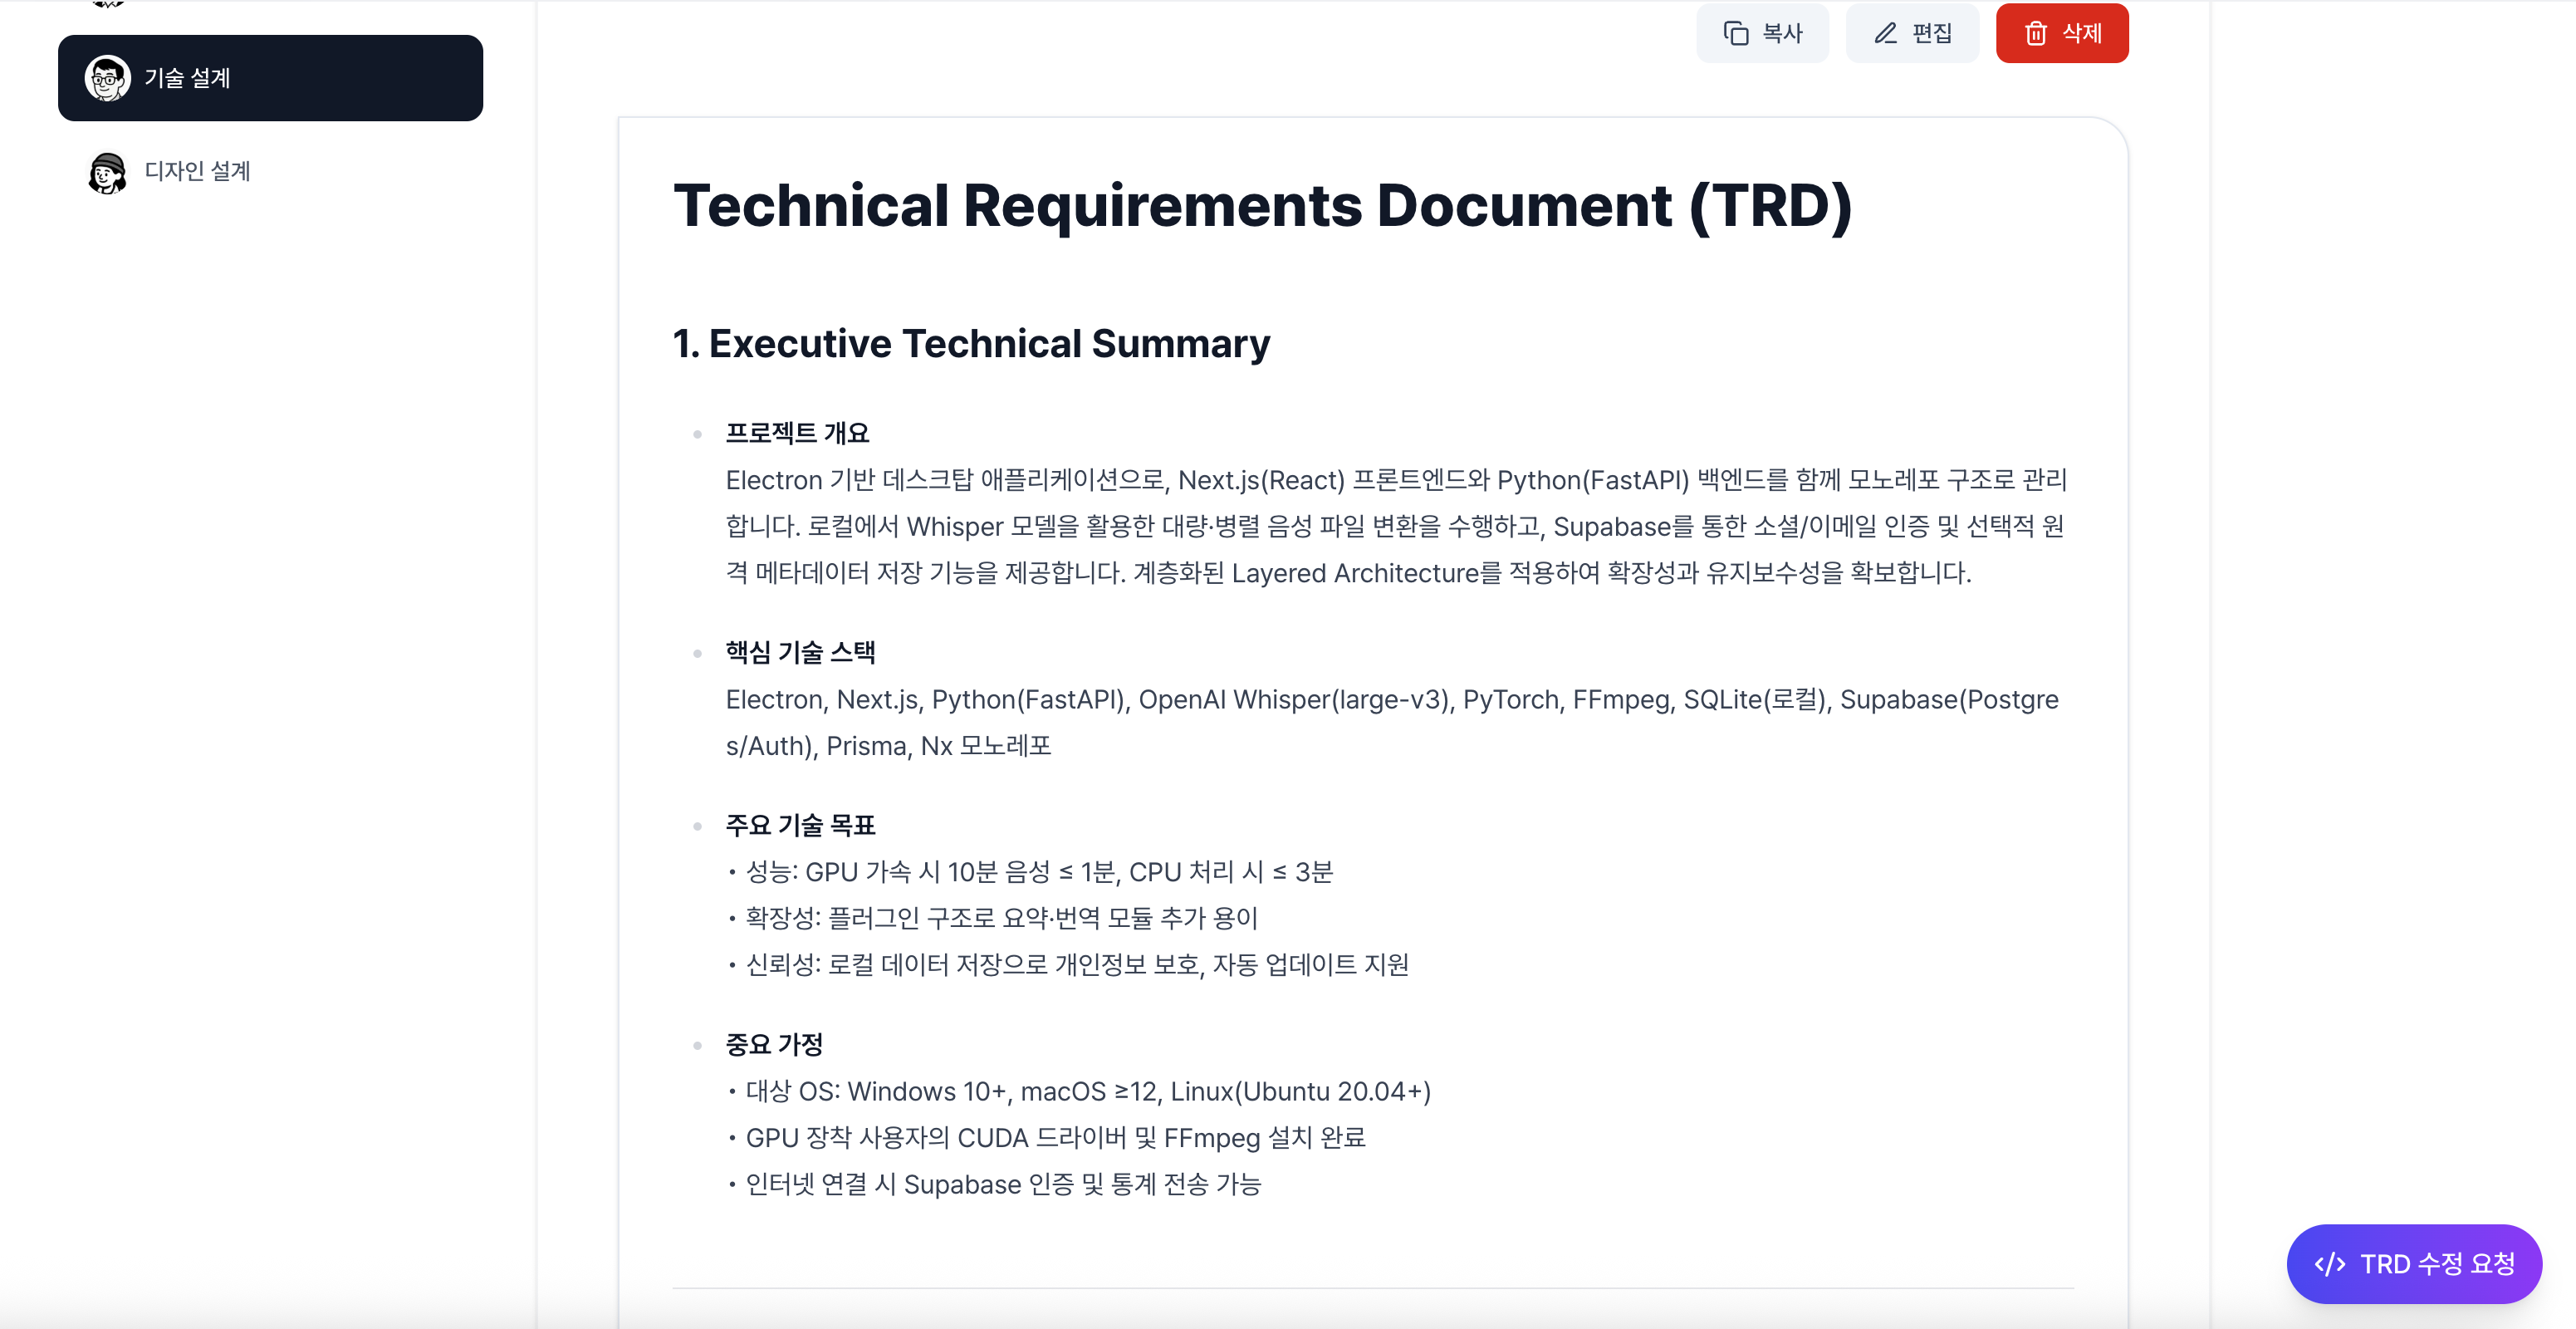The width and height of the screenshot is (2576, 1329).
Task: Click the glasses avatar beside 기술 설계
Action: tap(109, 77)
